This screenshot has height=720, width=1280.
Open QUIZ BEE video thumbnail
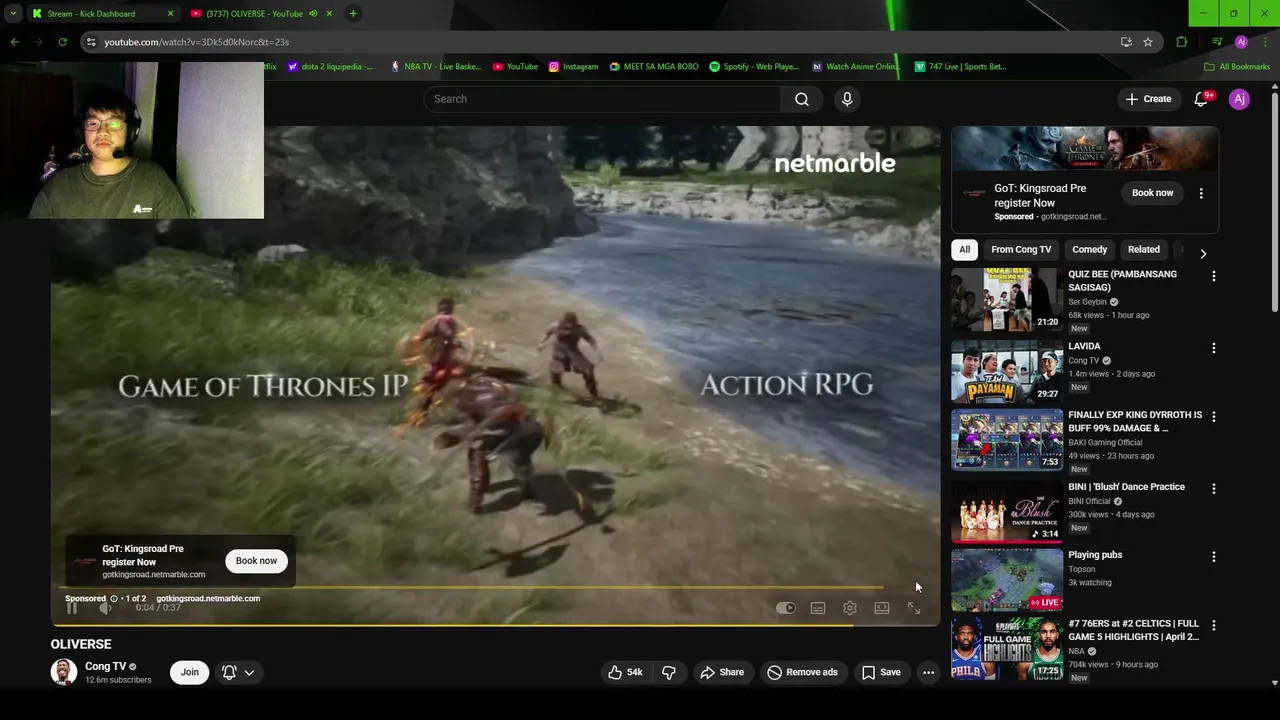click(1006, 299)
